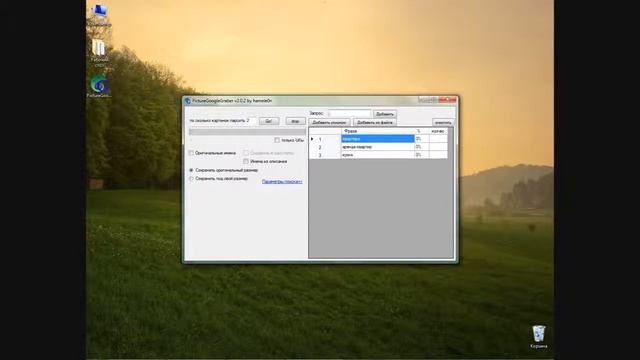Click the очистить button above the table
This screenshot has height=360, width=640.
(443, 122)
